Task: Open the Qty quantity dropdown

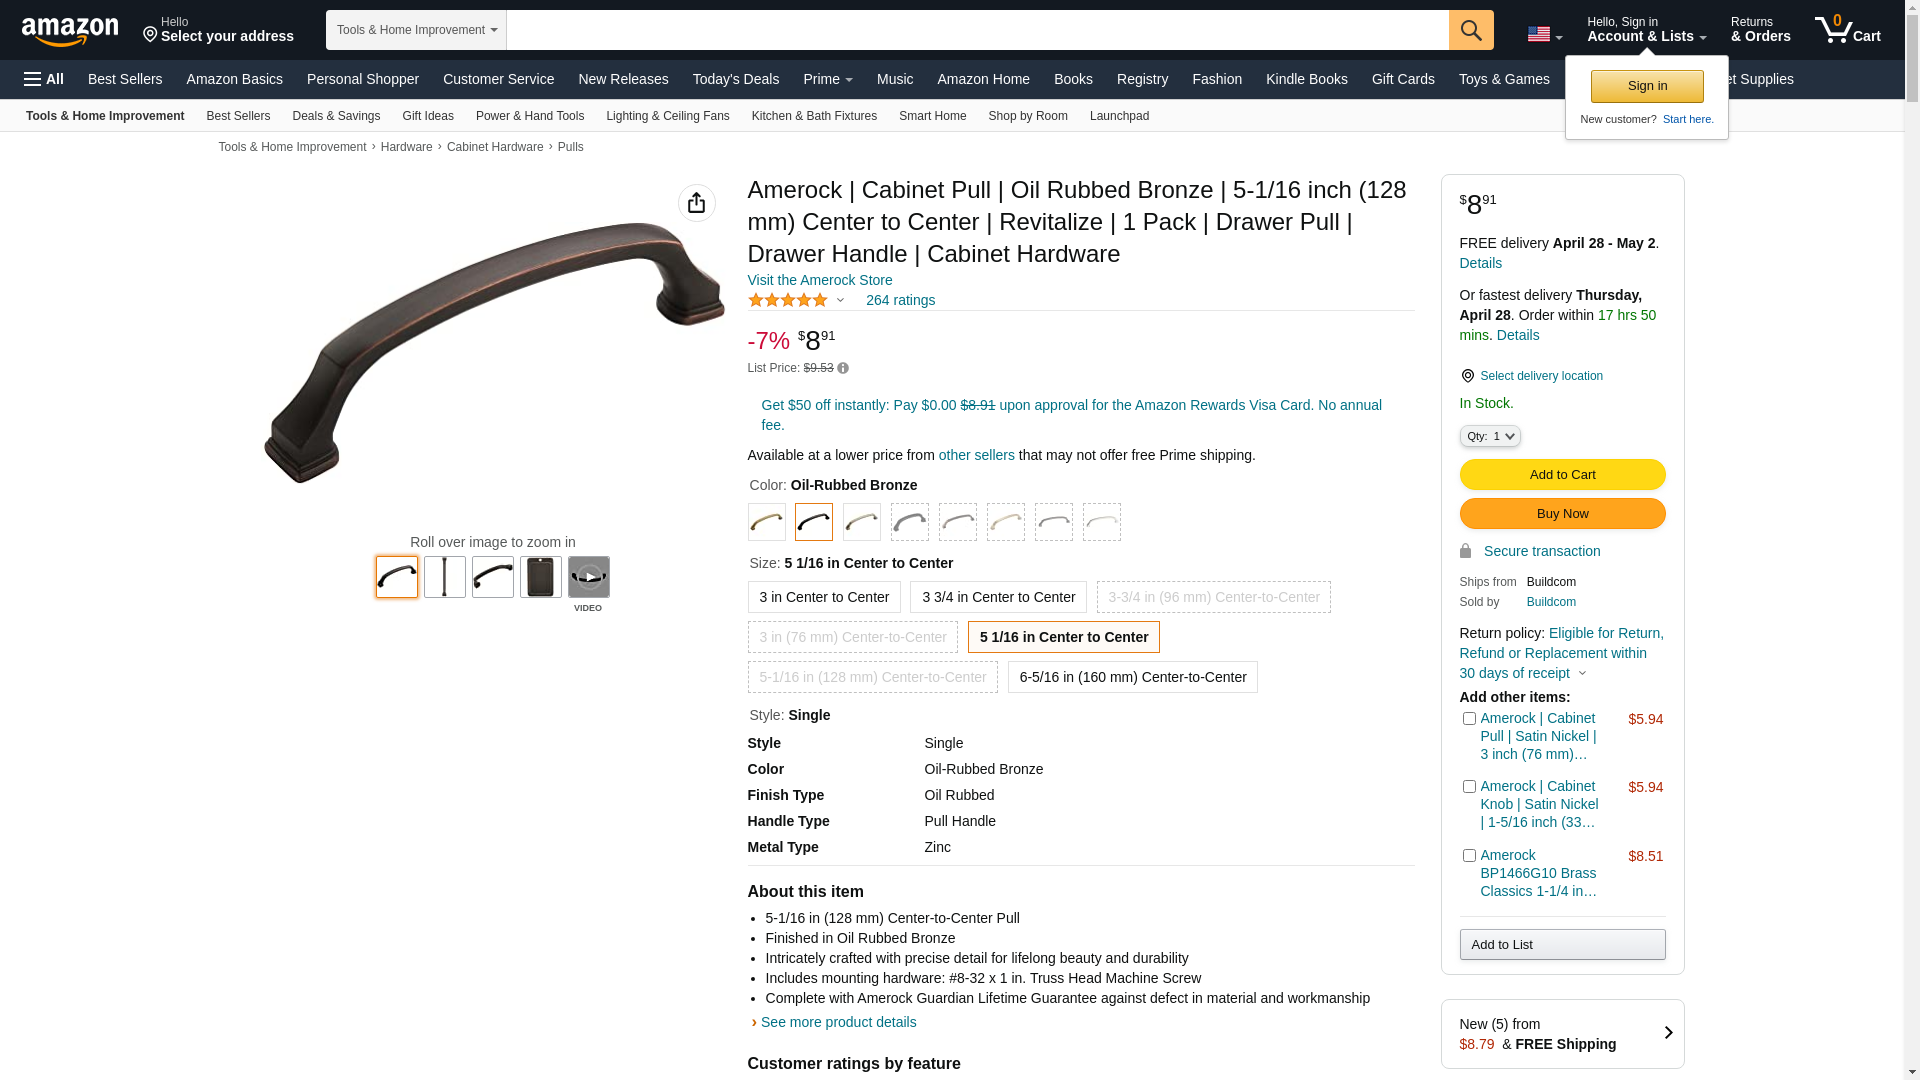Action: tap(1490, 436)
